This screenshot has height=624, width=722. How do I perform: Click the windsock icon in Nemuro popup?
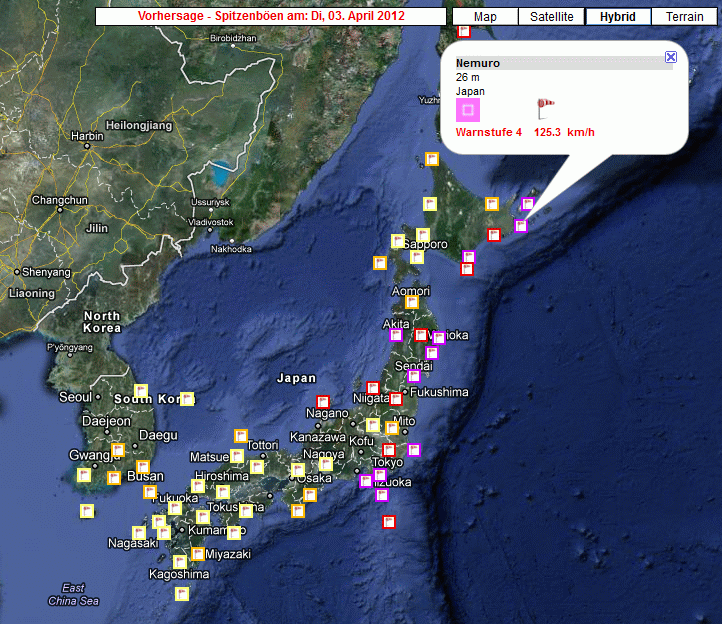click(x=546, y=109)
